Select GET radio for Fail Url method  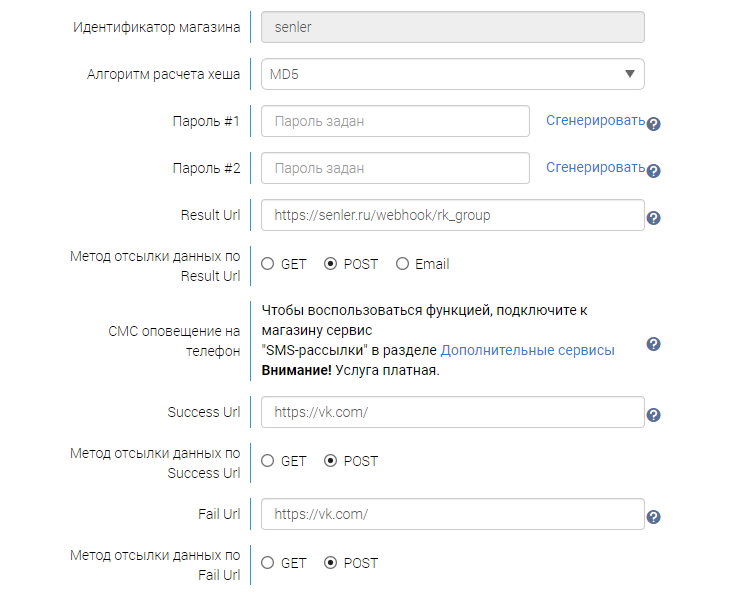268,563
